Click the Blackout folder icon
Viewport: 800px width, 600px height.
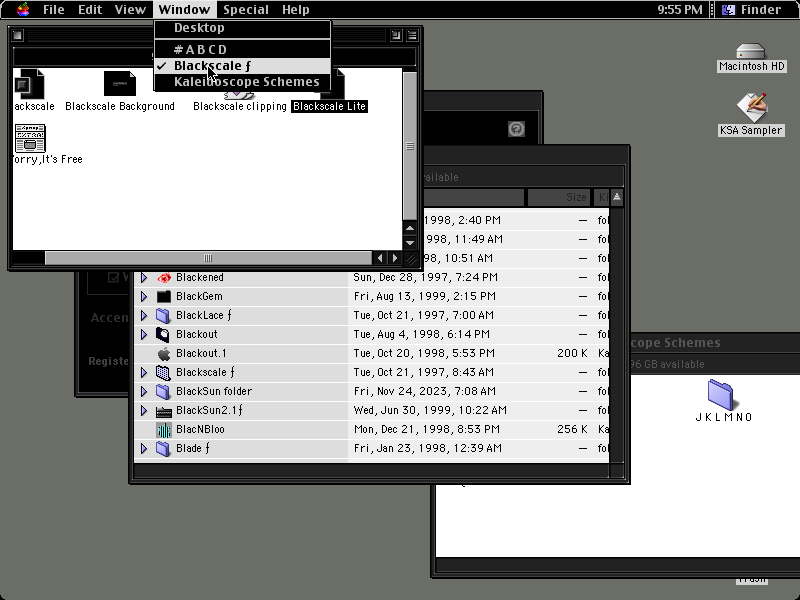coord(163,334)
